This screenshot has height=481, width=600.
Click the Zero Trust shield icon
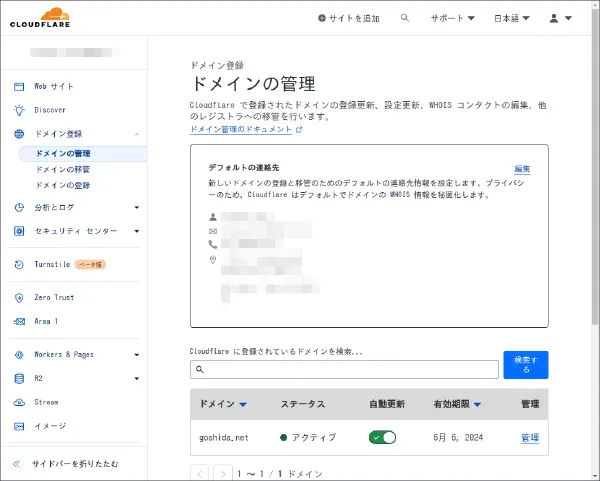[x=19, y=298]
